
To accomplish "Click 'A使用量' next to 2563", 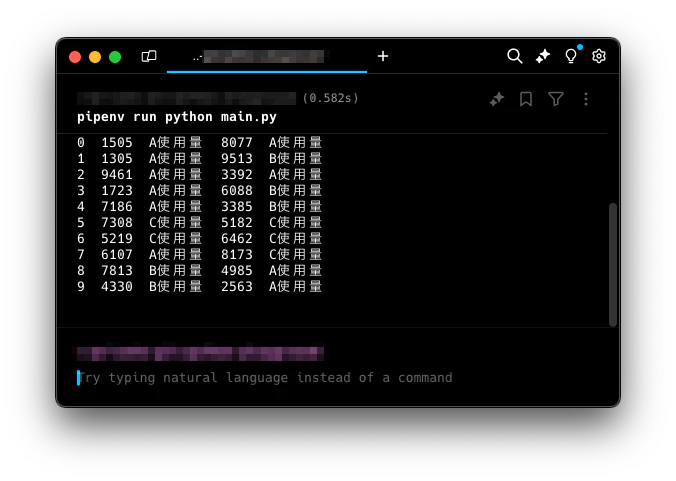I will coord(295,286).
